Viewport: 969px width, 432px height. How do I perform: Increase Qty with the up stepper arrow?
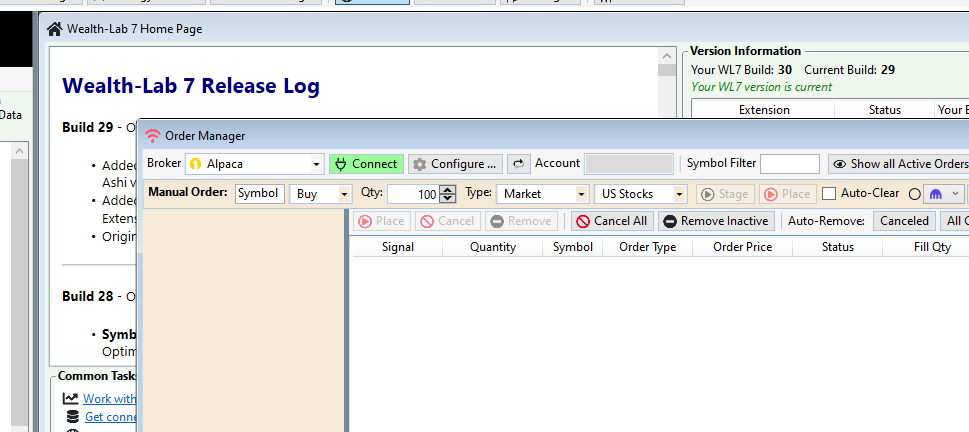coord(449,190)
